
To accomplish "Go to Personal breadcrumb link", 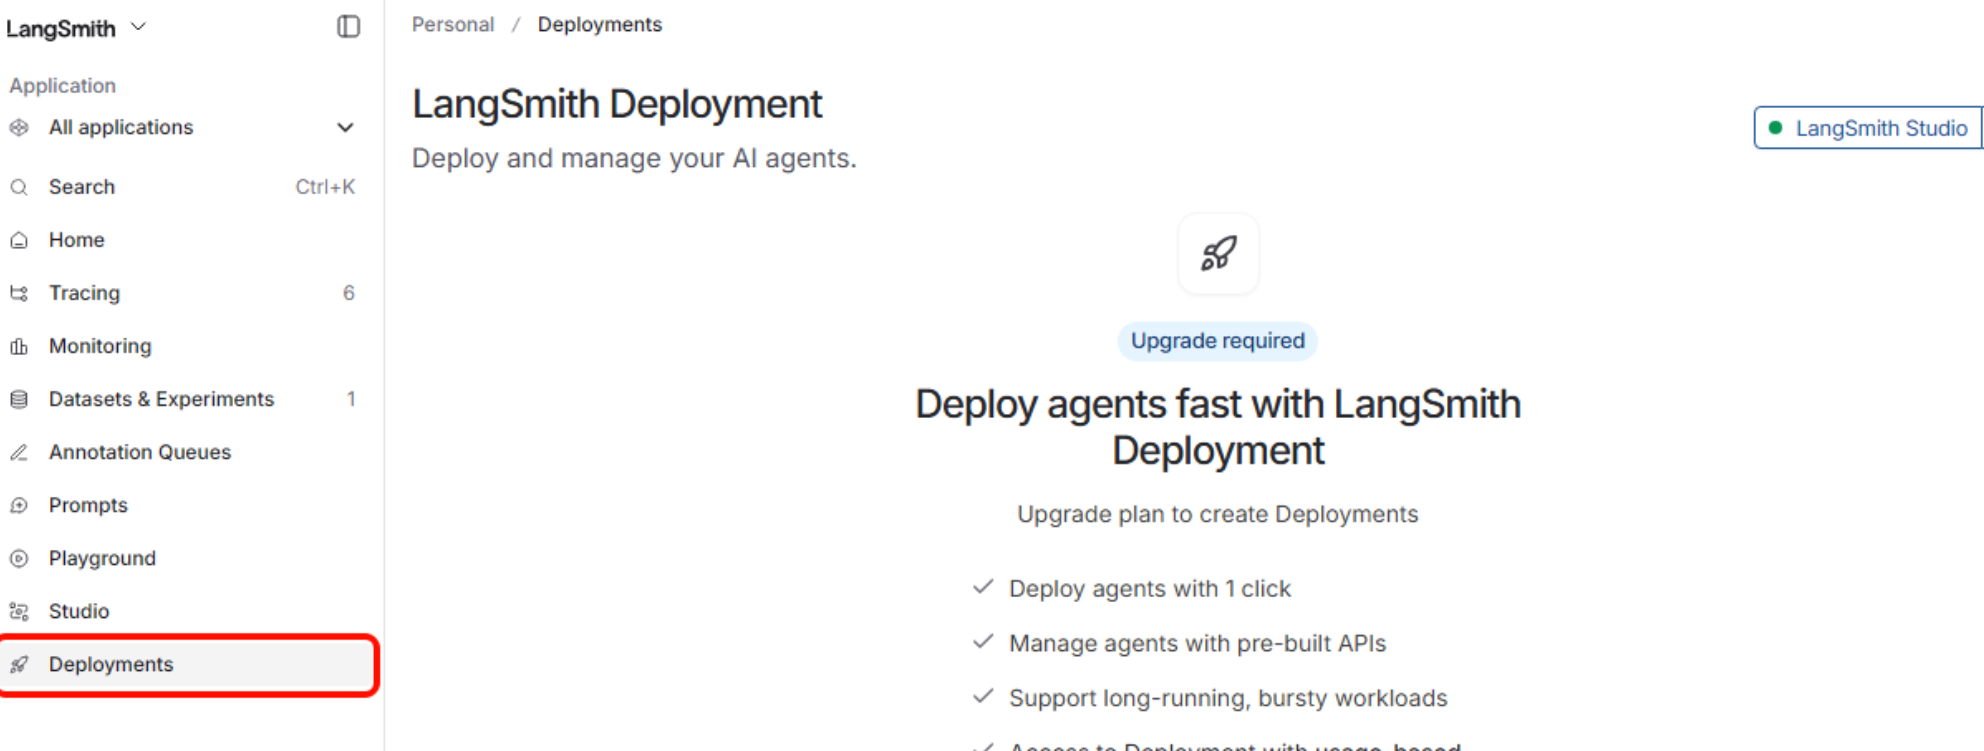I will pyautogui.click(x=453, y=24).
